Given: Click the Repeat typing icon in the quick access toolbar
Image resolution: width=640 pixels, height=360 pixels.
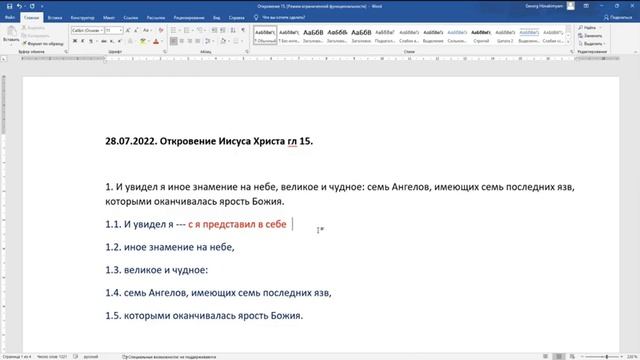Looking at the screenshot, I should point(32,6).
